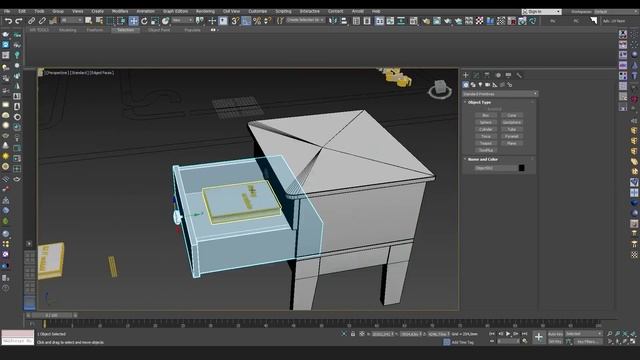The image size is (640, 360).
Task: Choose the Rectangular Selection Region tool
Action: 111,21
